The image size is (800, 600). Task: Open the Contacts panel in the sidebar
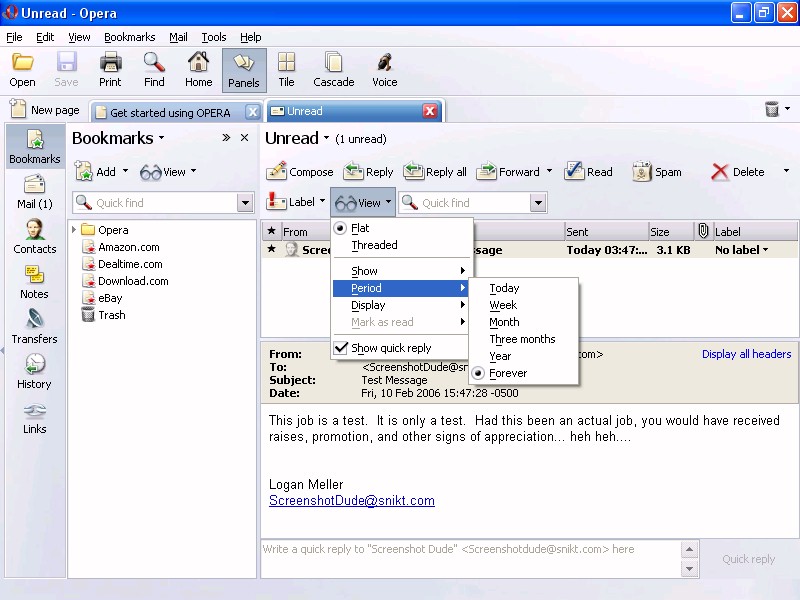point(34,237)
